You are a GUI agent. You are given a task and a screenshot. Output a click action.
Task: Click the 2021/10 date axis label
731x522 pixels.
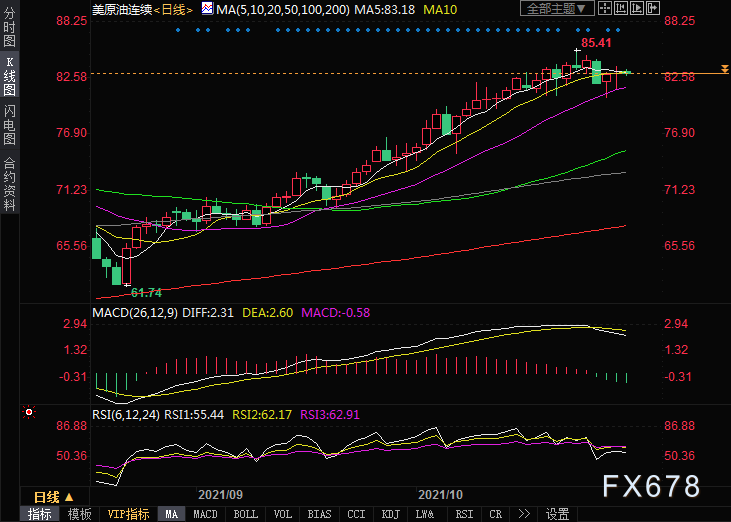441,495
